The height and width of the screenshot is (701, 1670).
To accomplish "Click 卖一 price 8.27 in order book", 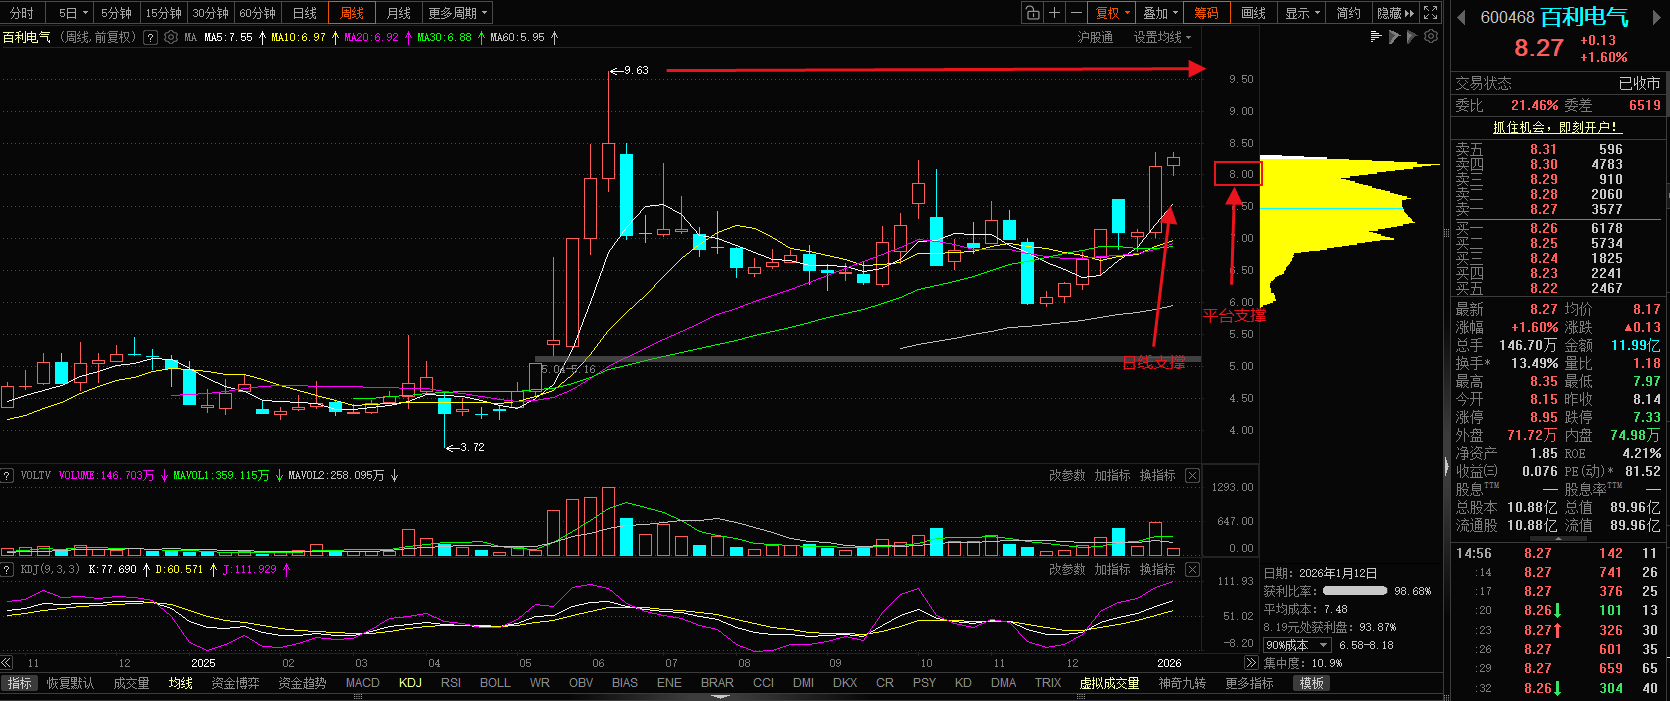I will (1543, 209).
